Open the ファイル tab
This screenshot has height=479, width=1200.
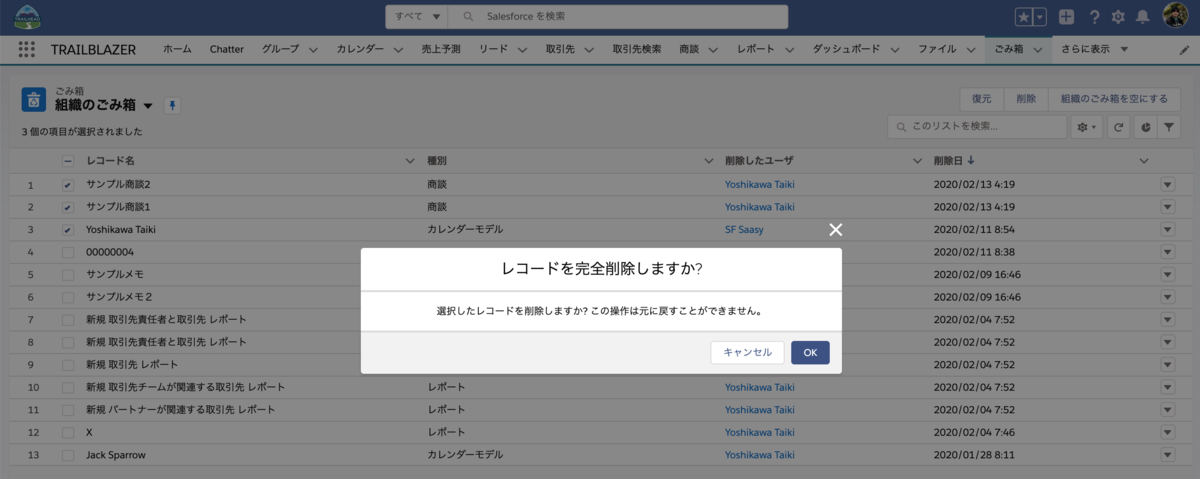937,49
